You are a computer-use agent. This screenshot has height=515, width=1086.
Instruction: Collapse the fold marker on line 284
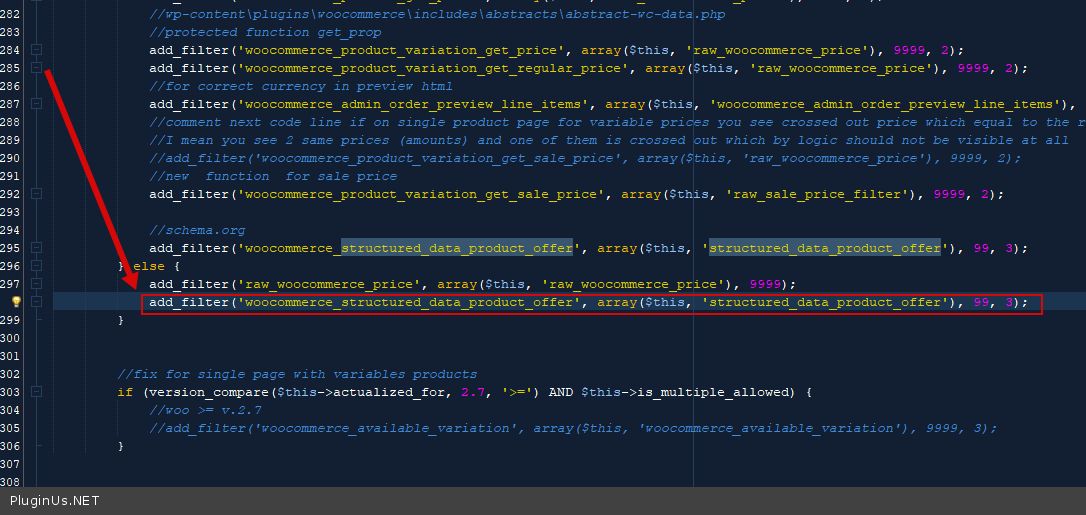(x=37, y=50)
